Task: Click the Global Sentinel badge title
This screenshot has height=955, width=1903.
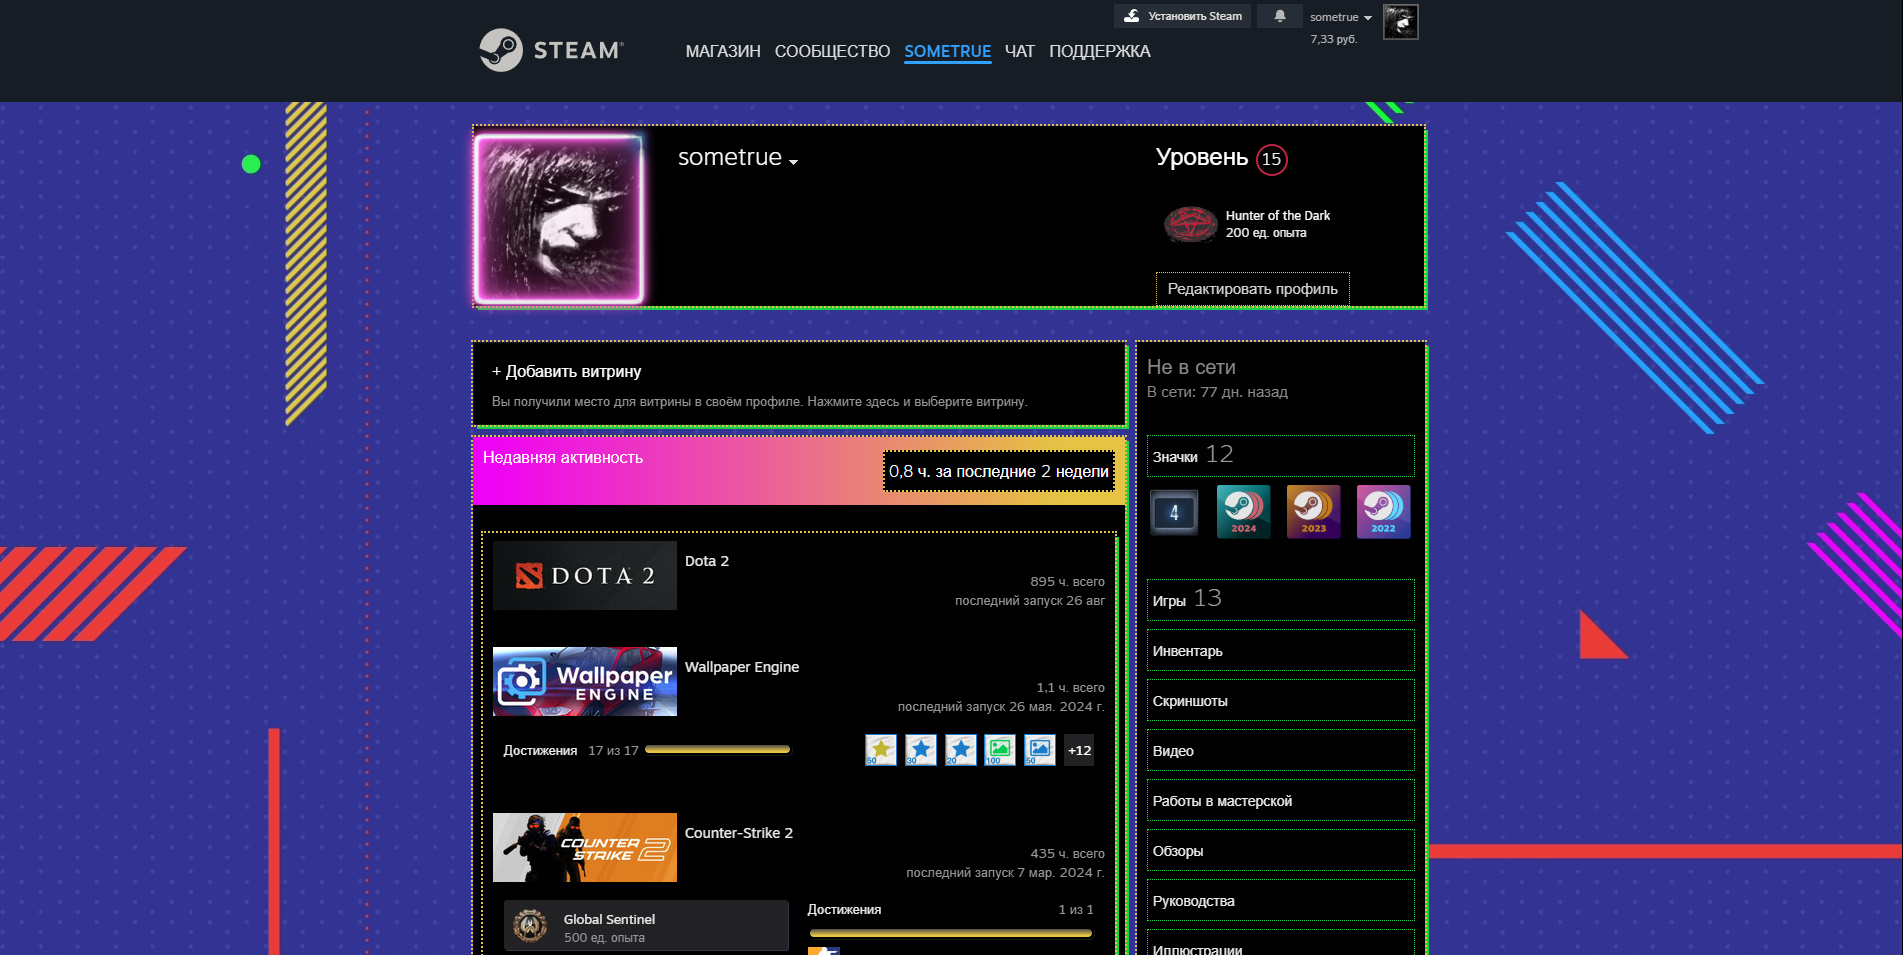Action: tap(609, 919)
